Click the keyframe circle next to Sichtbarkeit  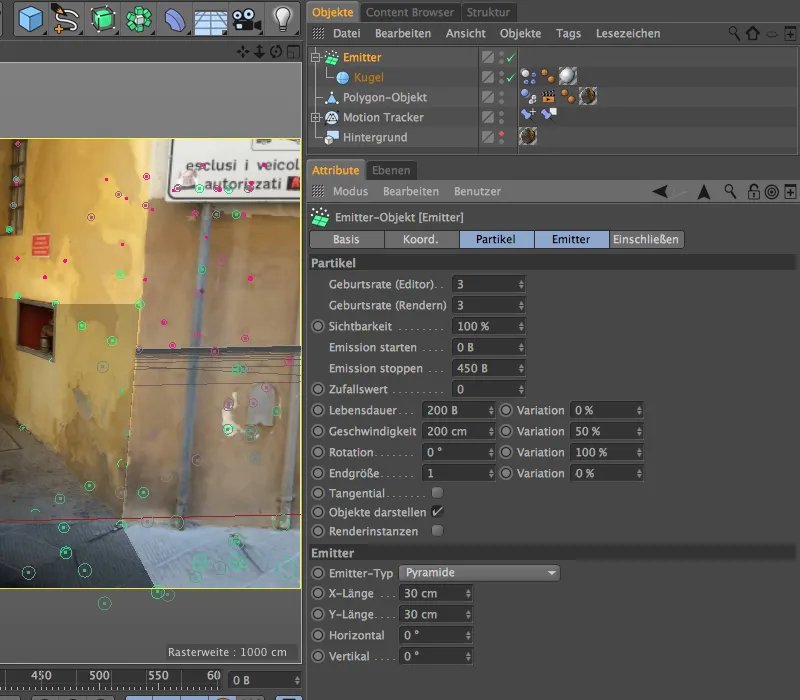318,327
